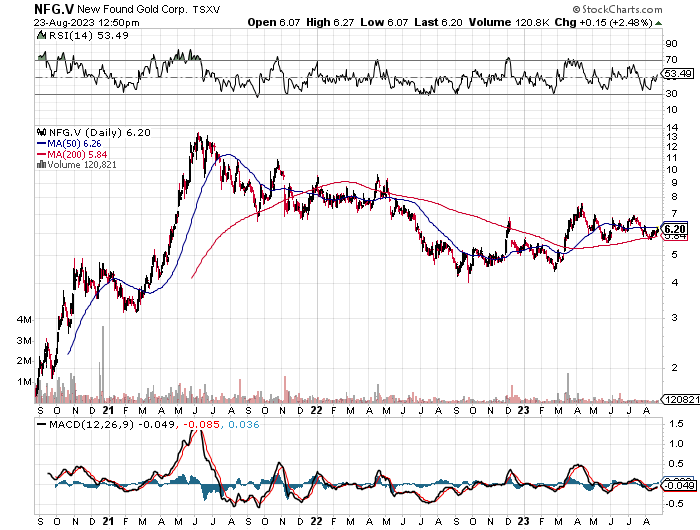Click the 6.20 last price tag on price axis
The height and width of the screenshot is (530, 700).
click(675, 230)
